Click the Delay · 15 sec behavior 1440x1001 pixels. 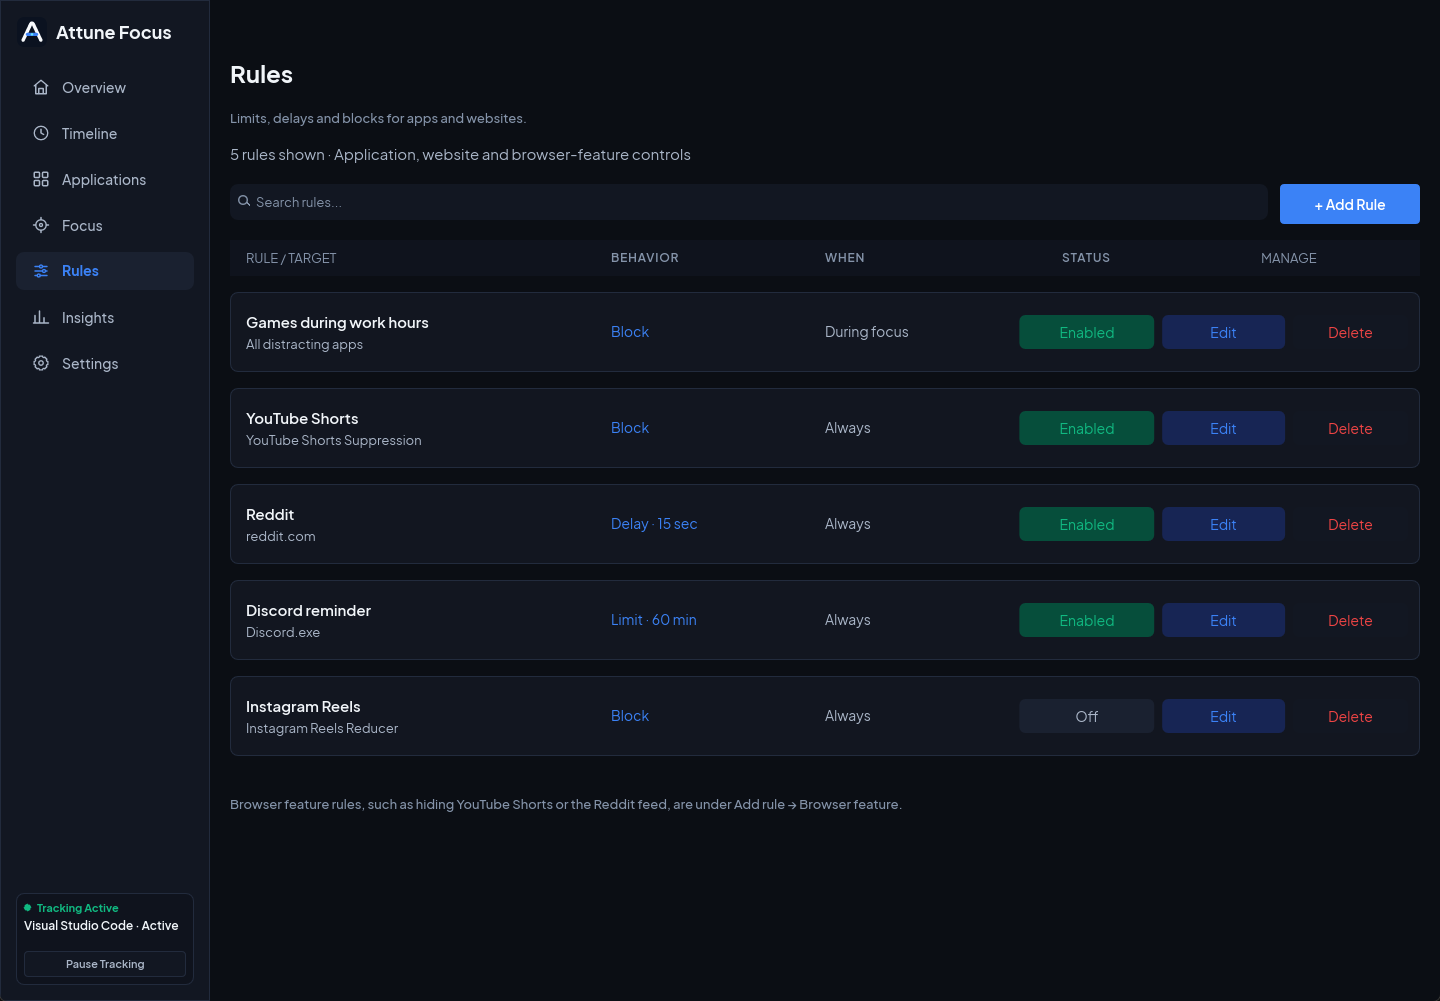[x=654, y=524]
